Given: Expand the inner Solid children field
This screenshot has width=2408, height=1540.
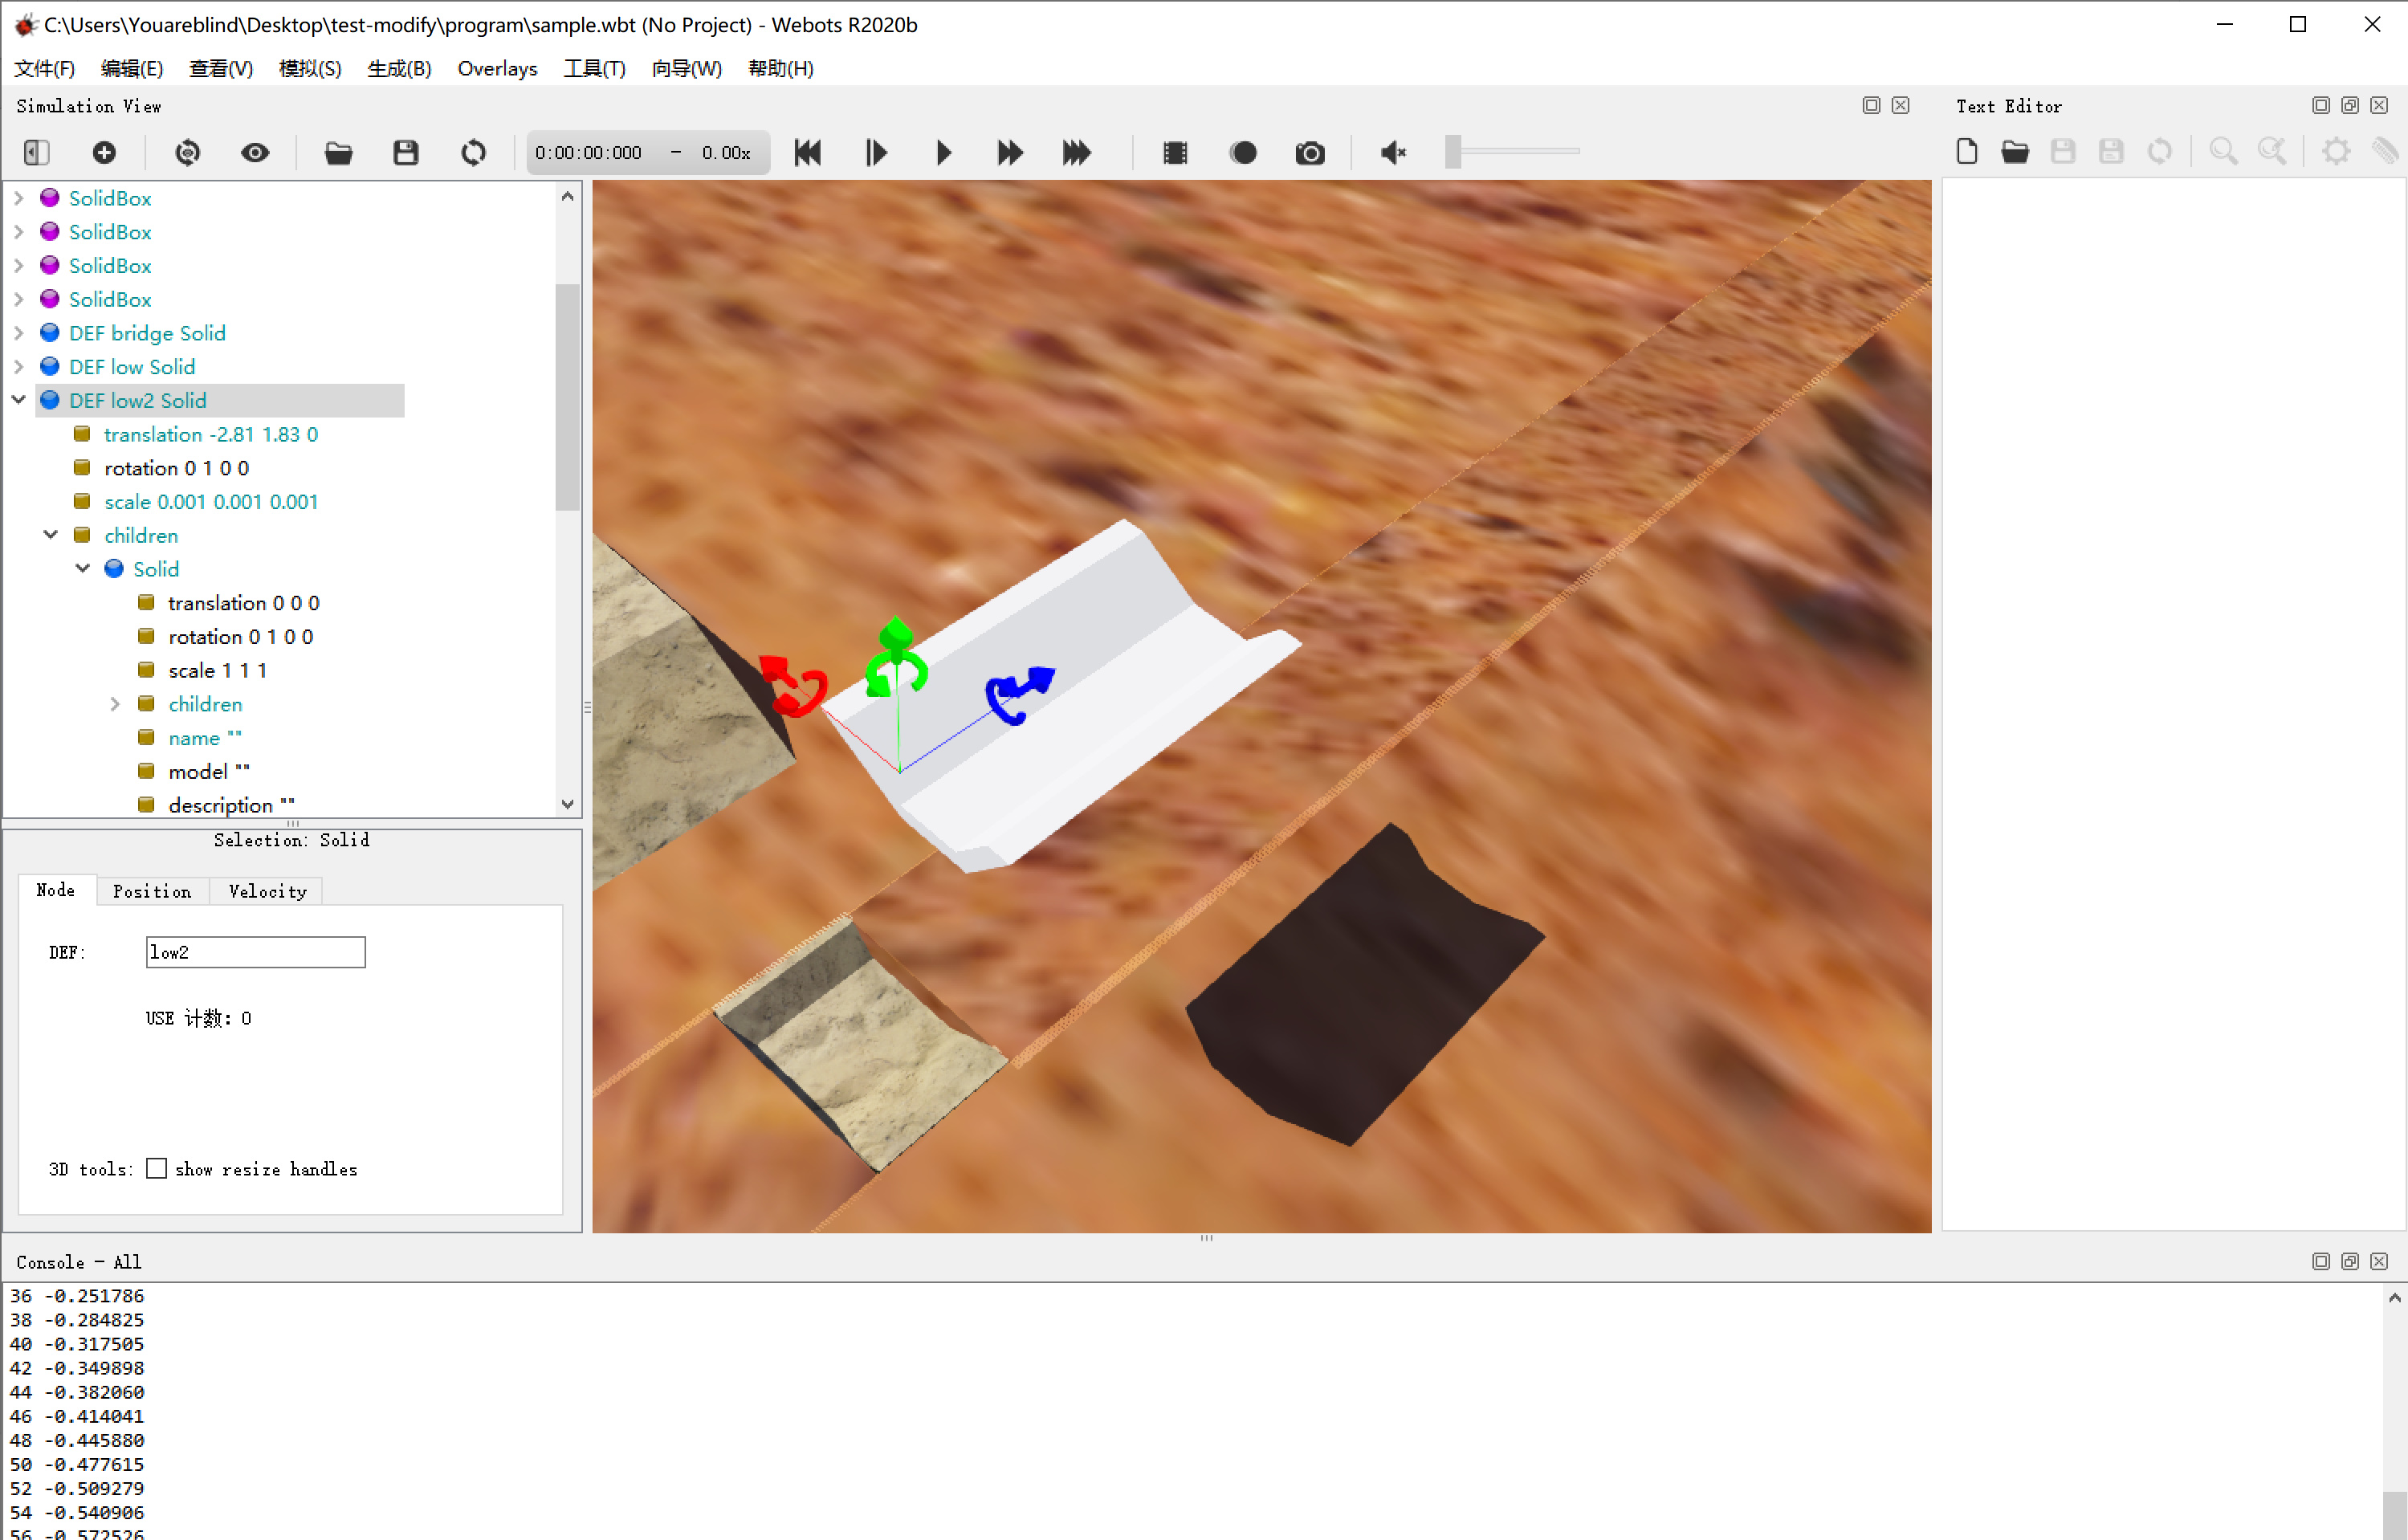Looking at the screenshot, I should (x=115, y=704).
